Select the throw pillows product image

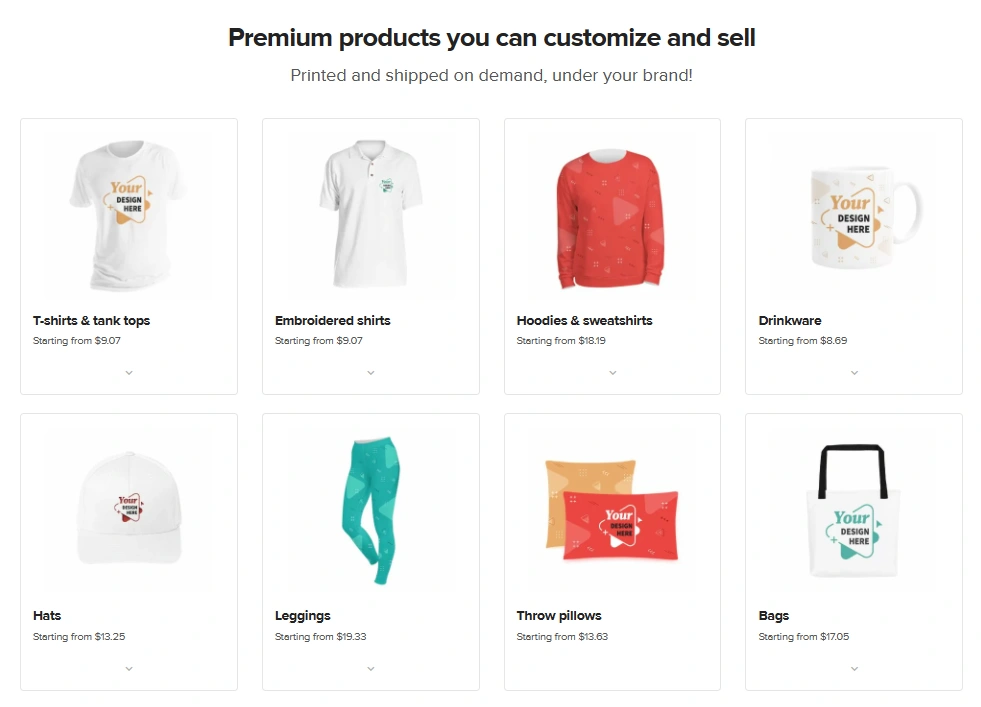coord(612,512)
